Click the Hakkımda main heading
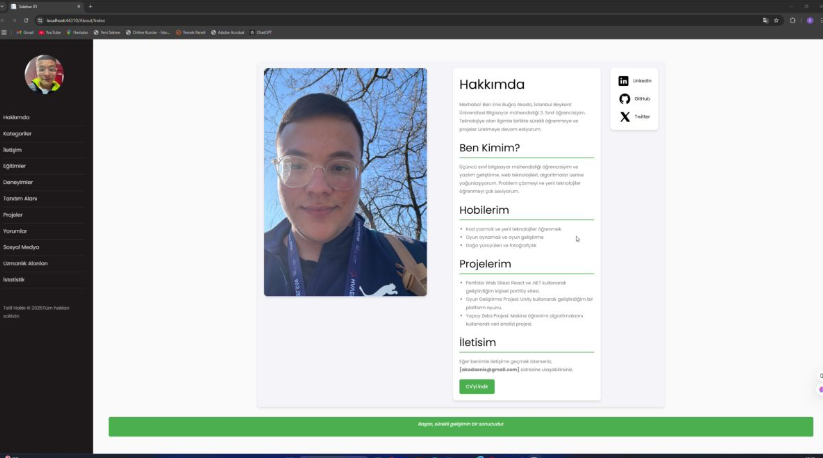823x458 pixels. pos(492,84)
